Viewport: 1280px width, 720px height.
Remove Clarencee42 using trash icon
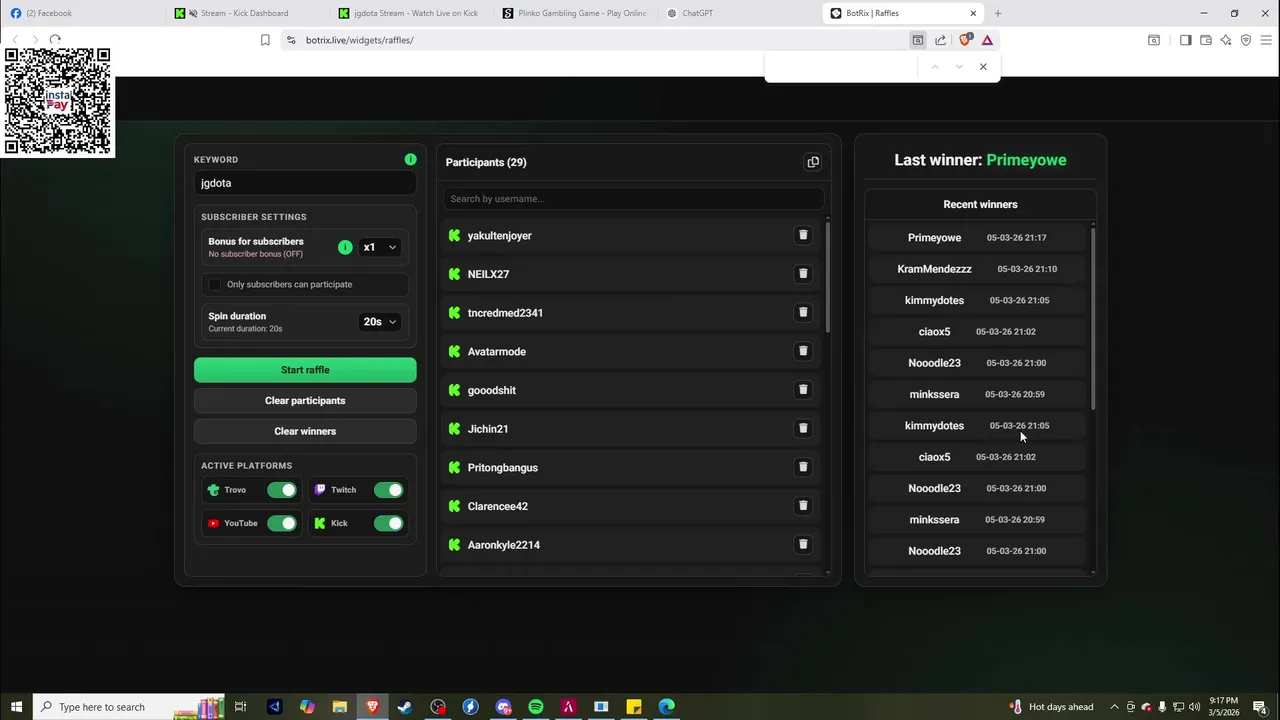tap(803, 506)
